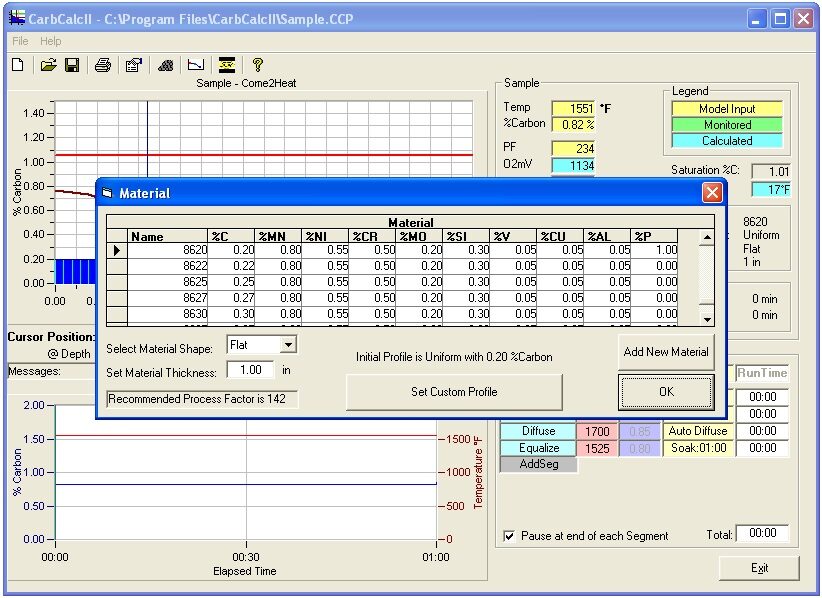
Task: Click the %Carbon field 0.82 %
Action: coord(573,125)
